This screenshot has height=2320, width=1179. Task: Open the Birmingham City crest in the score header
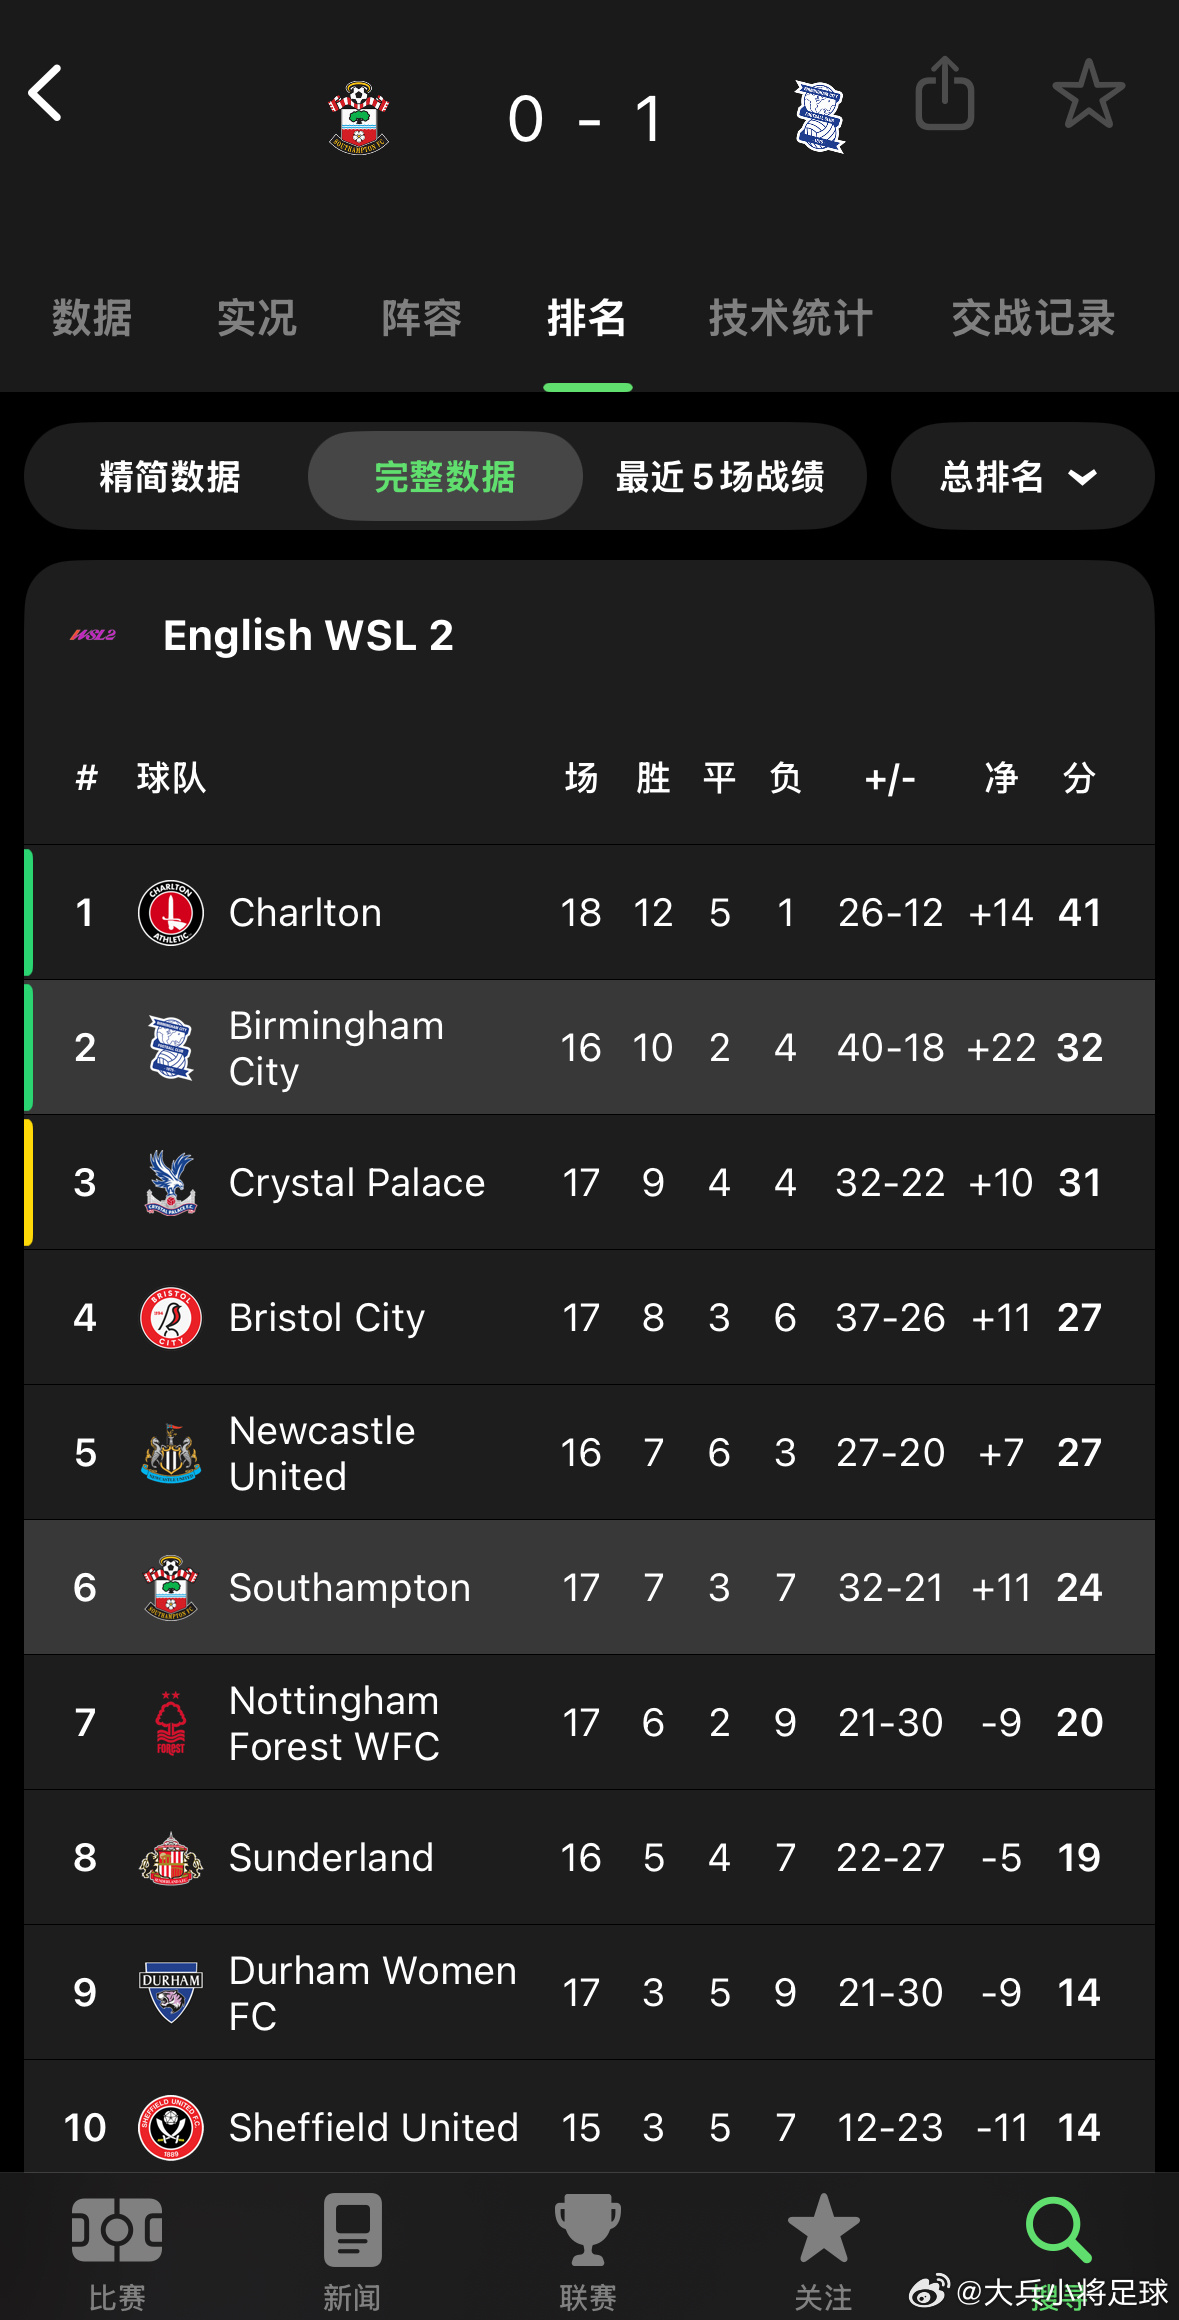819,118
